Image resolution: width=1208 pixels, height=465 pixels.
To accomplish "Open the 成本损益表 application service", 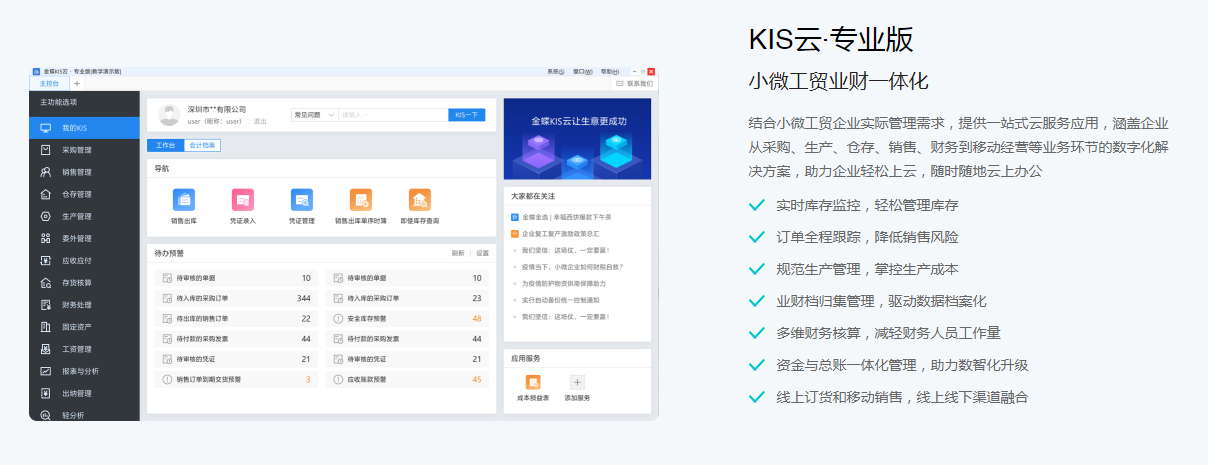I will coord(533,388).
